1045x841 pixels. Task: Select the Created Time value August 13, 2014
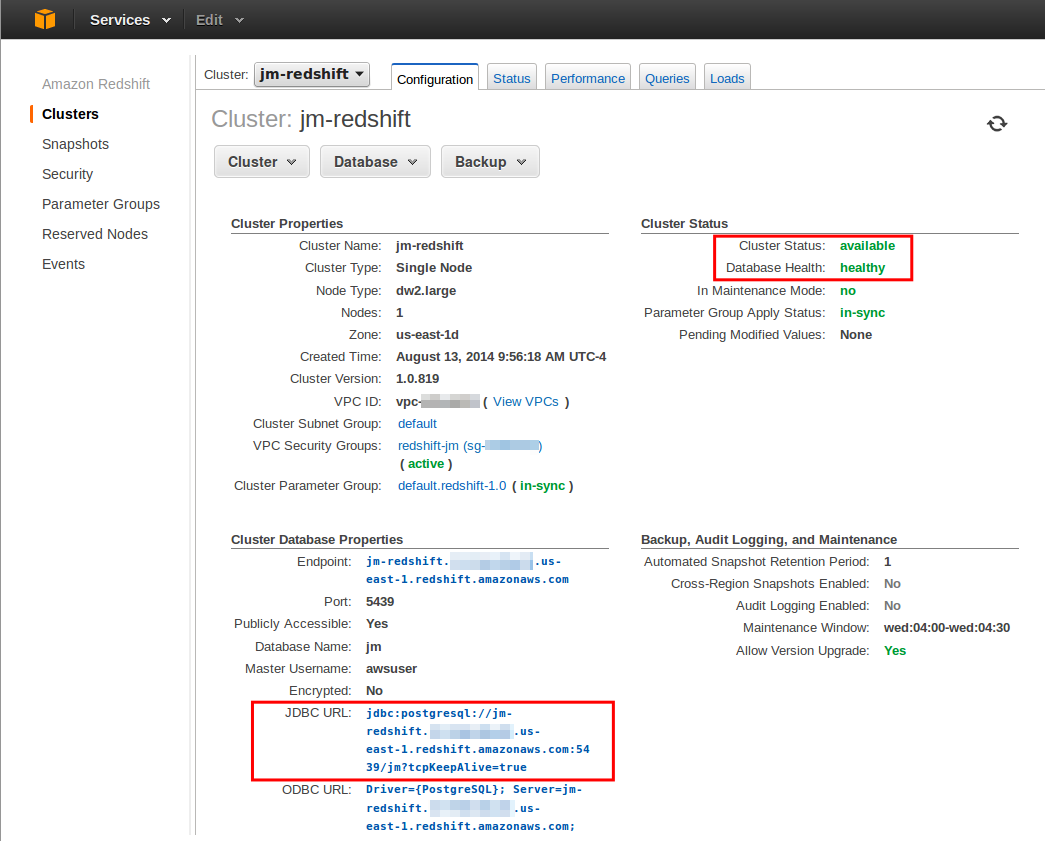click(501, 357)
